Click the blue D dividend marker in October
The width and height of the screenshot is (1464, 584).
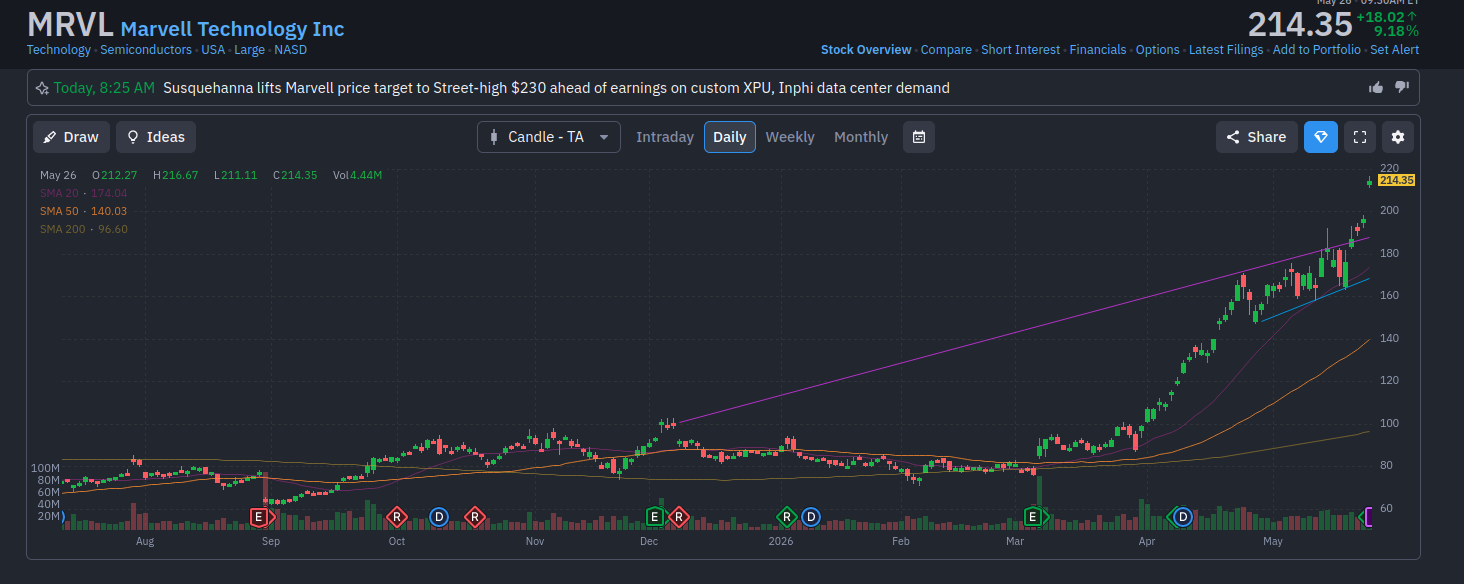[438, 517]
